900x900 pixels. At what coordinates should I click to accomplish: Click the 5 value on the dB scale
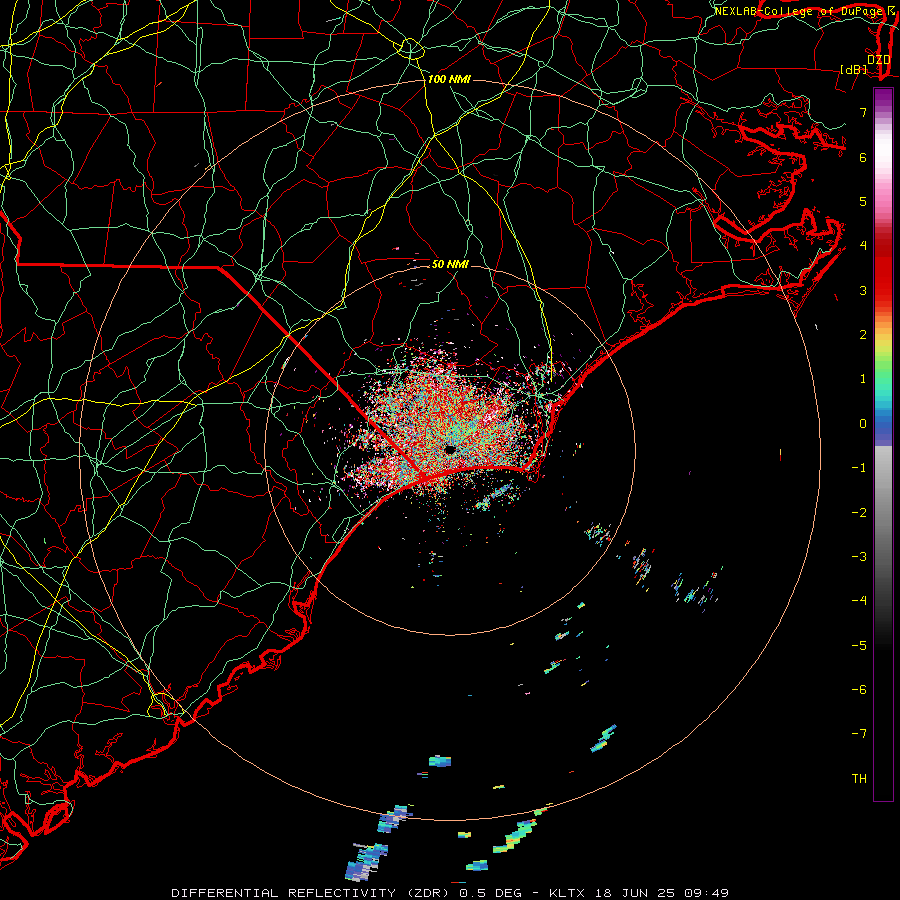click(863, 201)
